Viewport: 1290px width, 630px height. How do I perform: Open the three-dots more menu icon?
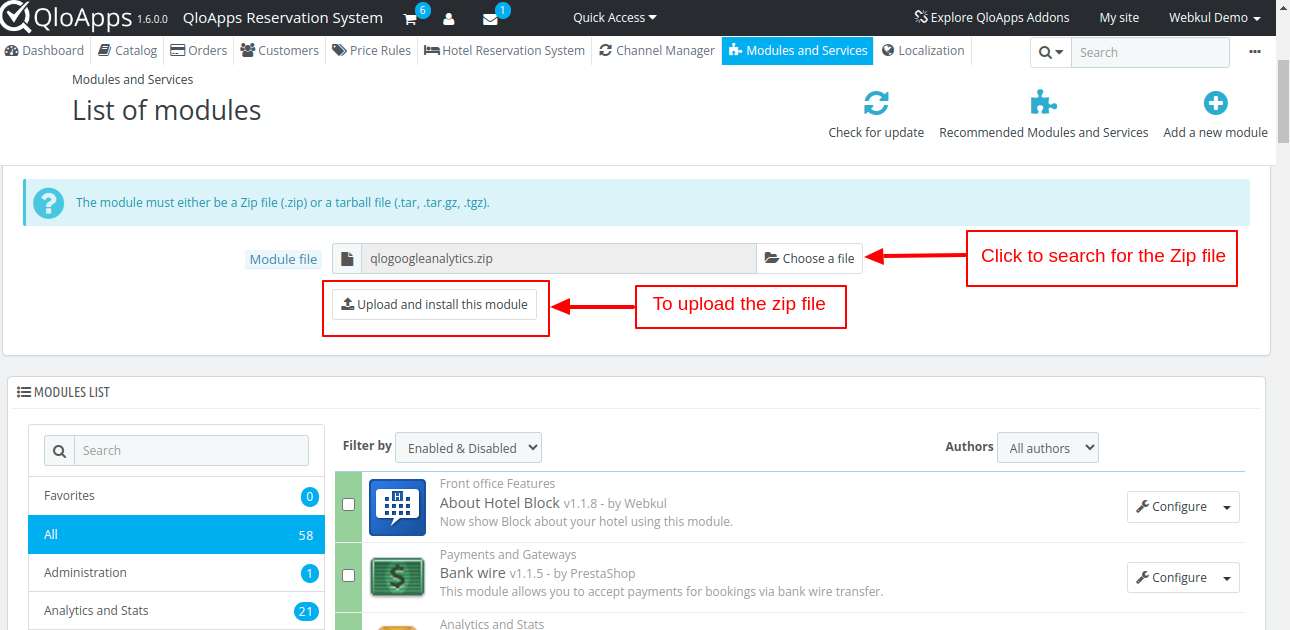[1255, 52]
